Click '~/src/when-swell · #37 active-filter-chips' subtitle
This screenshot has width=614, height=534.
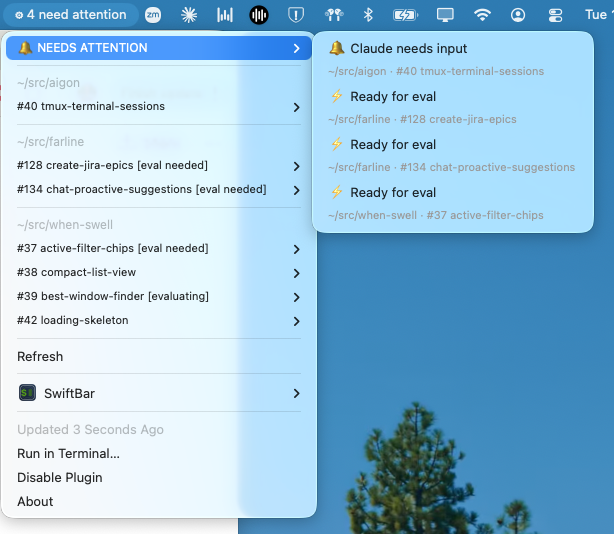(x=436, y=215)
